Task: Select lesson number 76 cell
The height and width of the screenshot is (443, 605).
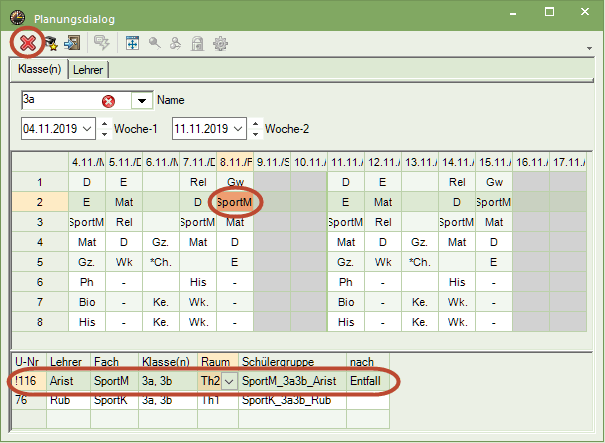Action: [29, 400]
